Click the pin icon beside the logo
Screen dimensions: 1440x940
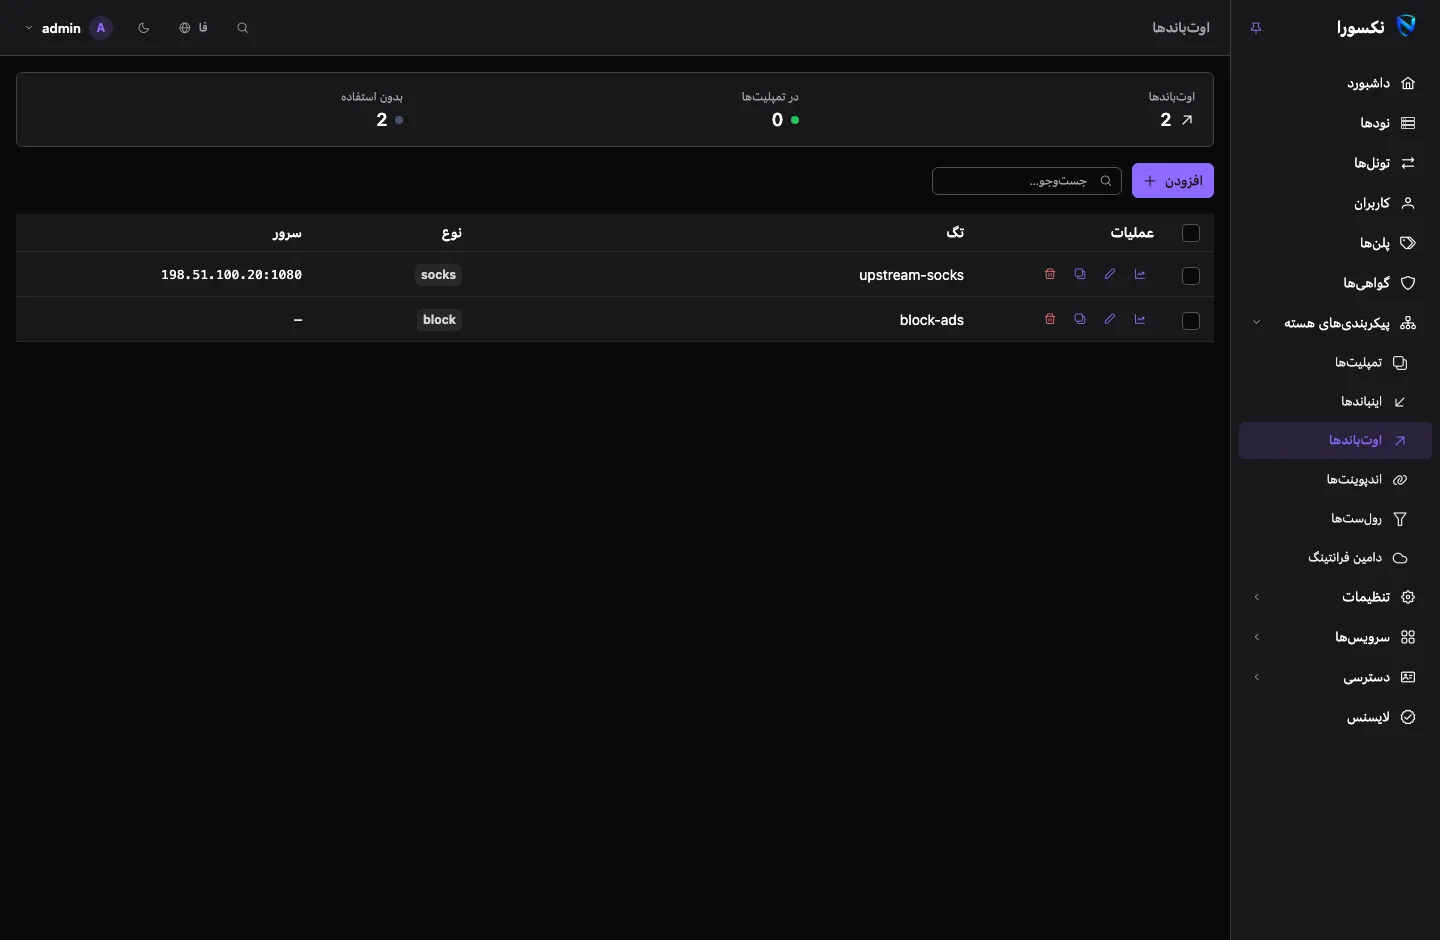click(1256, 28)
